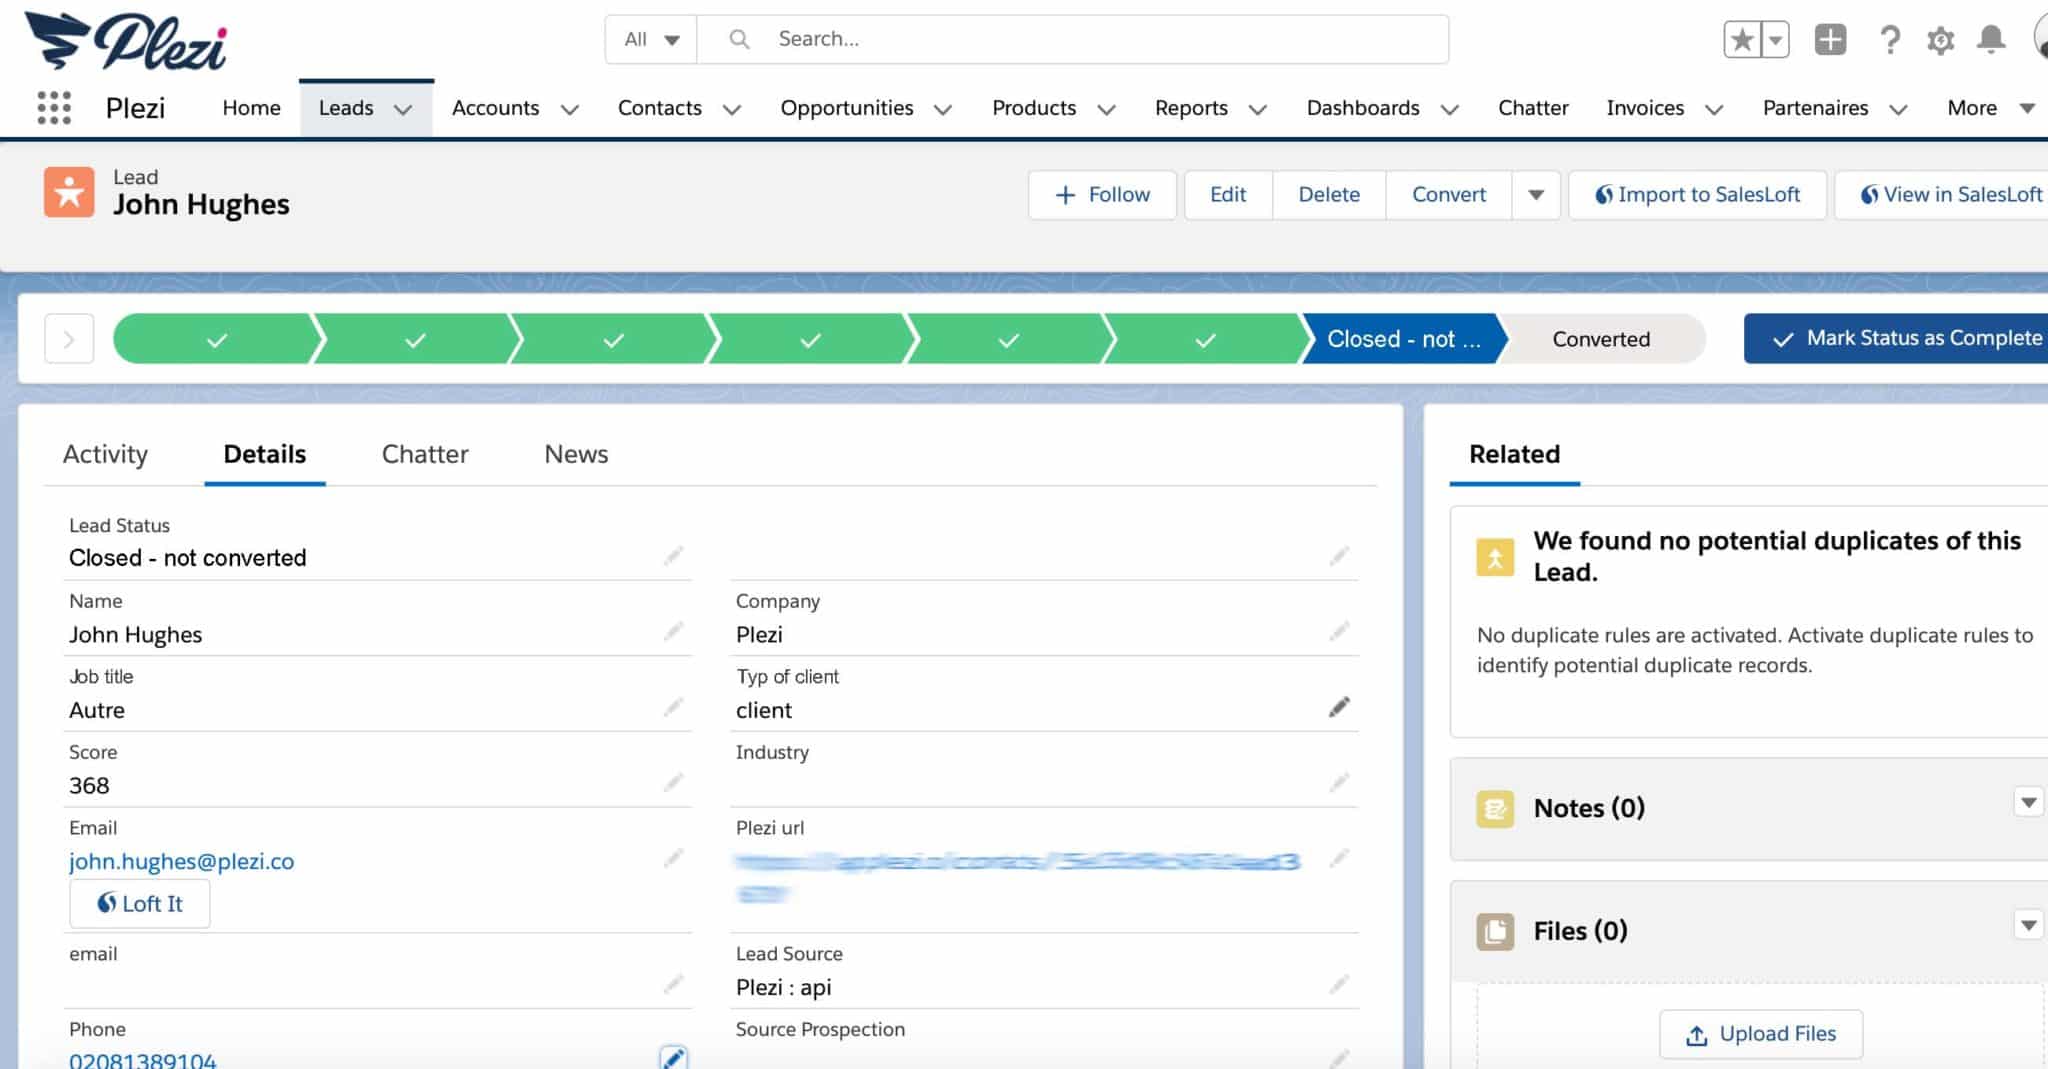Viewport: 2048px width, 1069px height.
Task: Edit Score field pencil icon
Action: [673, 783]
